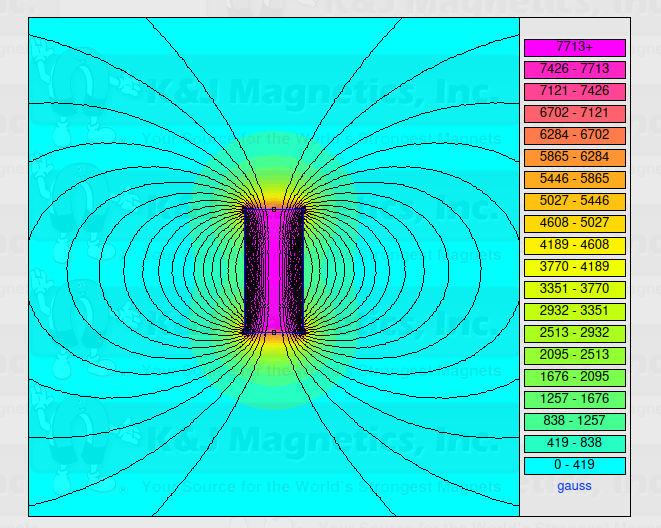Image resolution: width=661 pixels, height=528 pixels.
Task: Choose the 3770 - 4189 legend swatch
Action: pos(575,268)
